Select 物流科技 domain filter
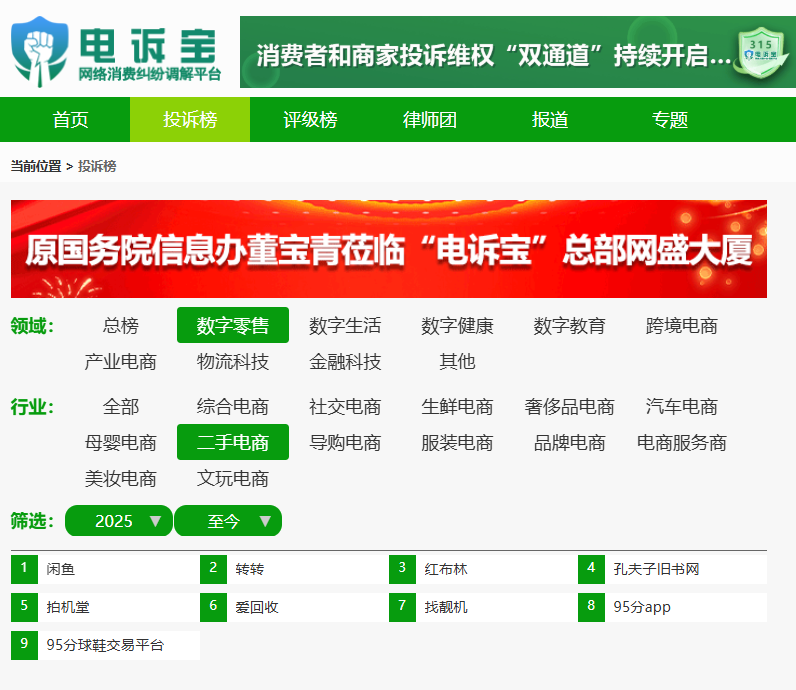The width and height of the screenshot is (796, 690). 233,362
